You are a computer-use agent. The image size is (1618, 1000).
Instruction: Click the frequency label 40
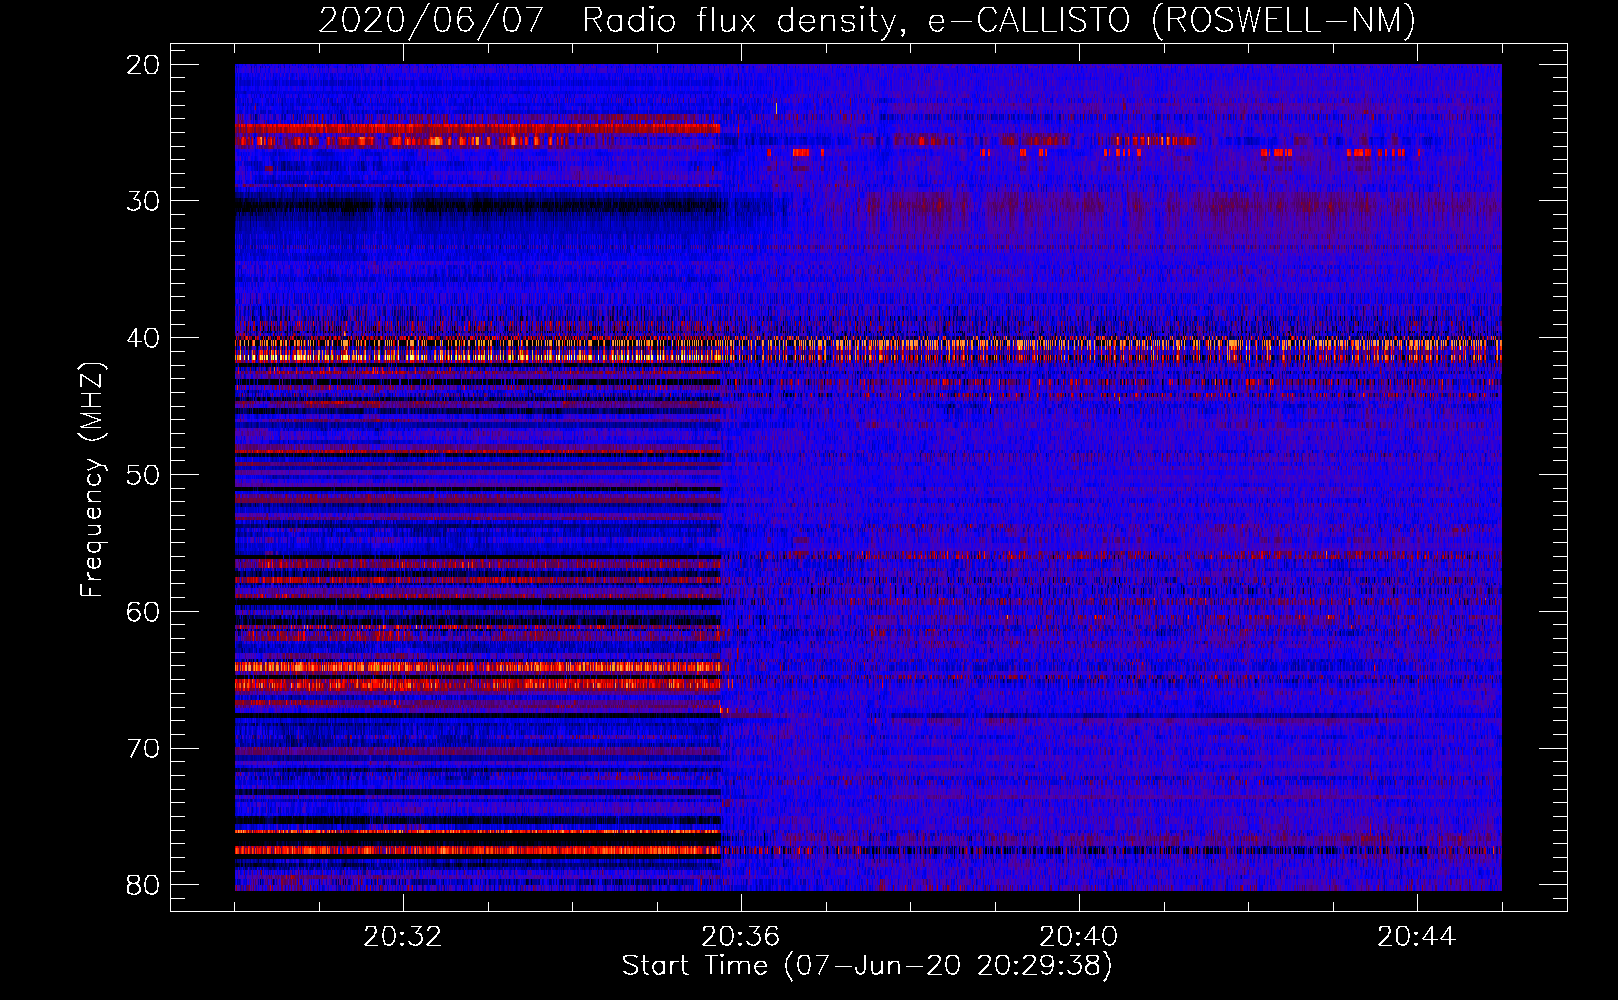(144, 338)
